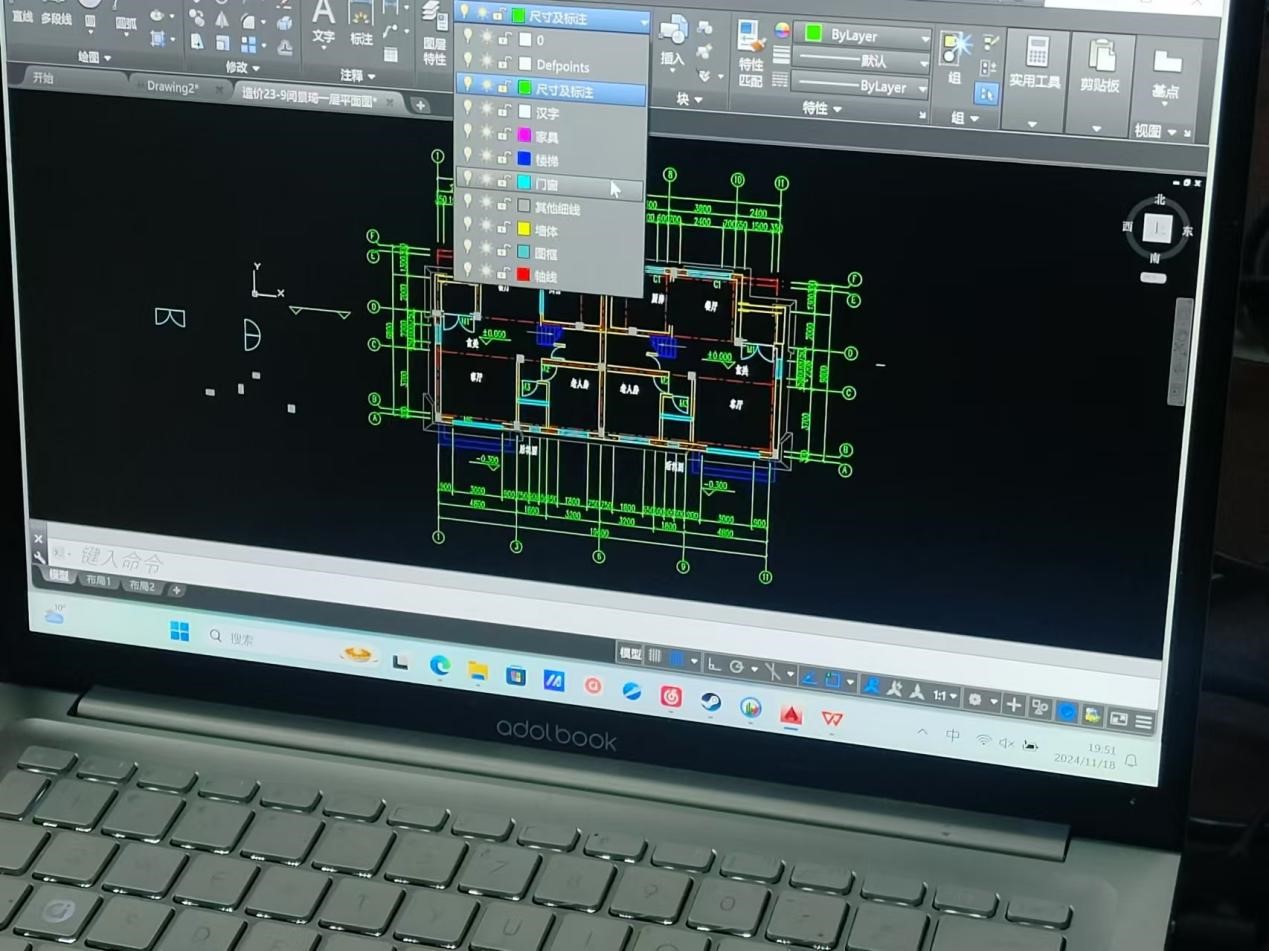Toggle lightbulb on/off for 门窗 layer
Image resolution: width=1269 pixels, height=951 pixels.
click(x=466, y=179)
